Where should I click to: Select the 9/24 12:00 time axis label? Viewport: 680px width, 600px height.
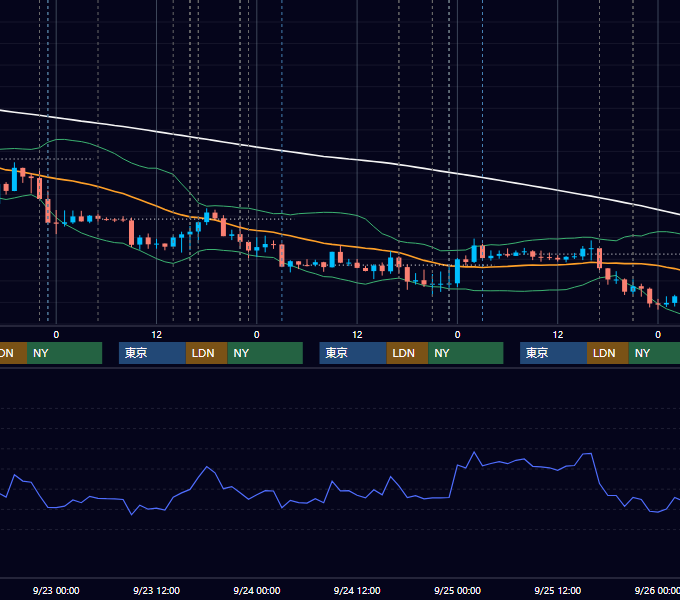357,590
